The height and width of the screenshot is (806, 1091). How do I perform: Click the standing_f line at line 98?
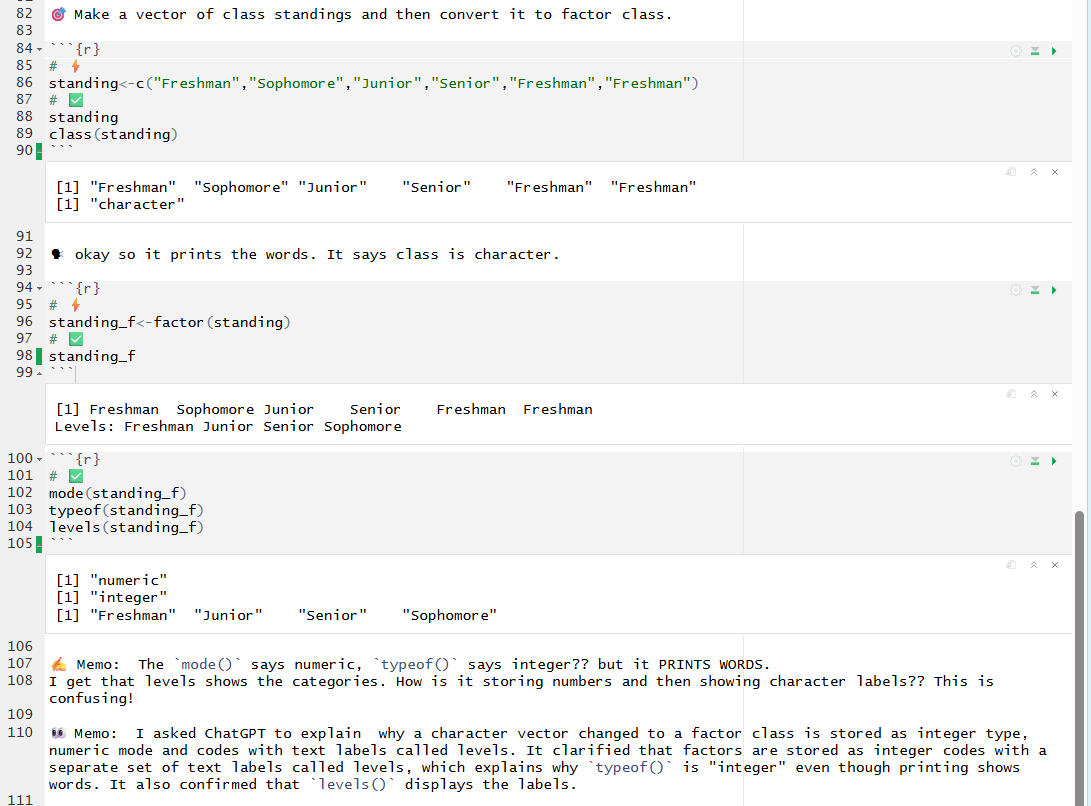92,356
